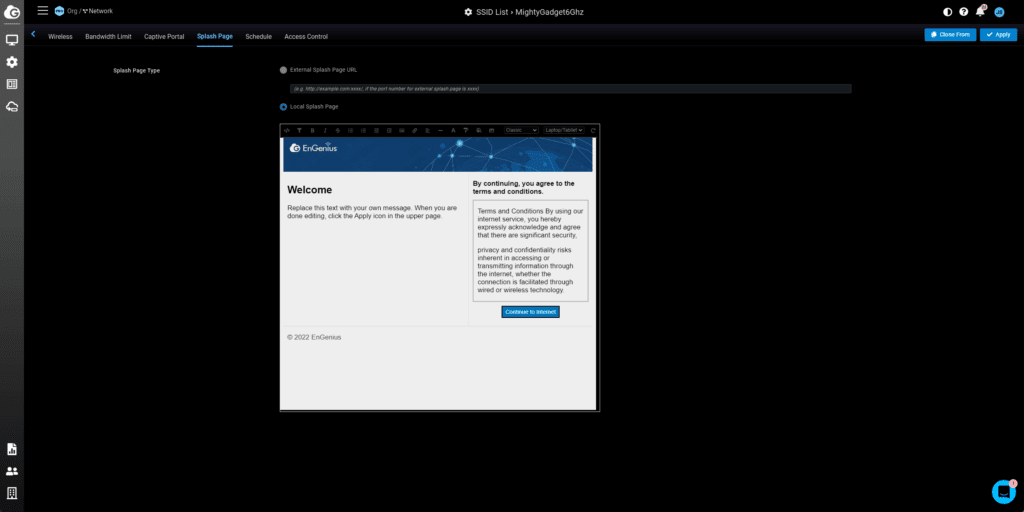Open the Classic template dropdown
1024x512 pixels.
[x=521, y=130]
